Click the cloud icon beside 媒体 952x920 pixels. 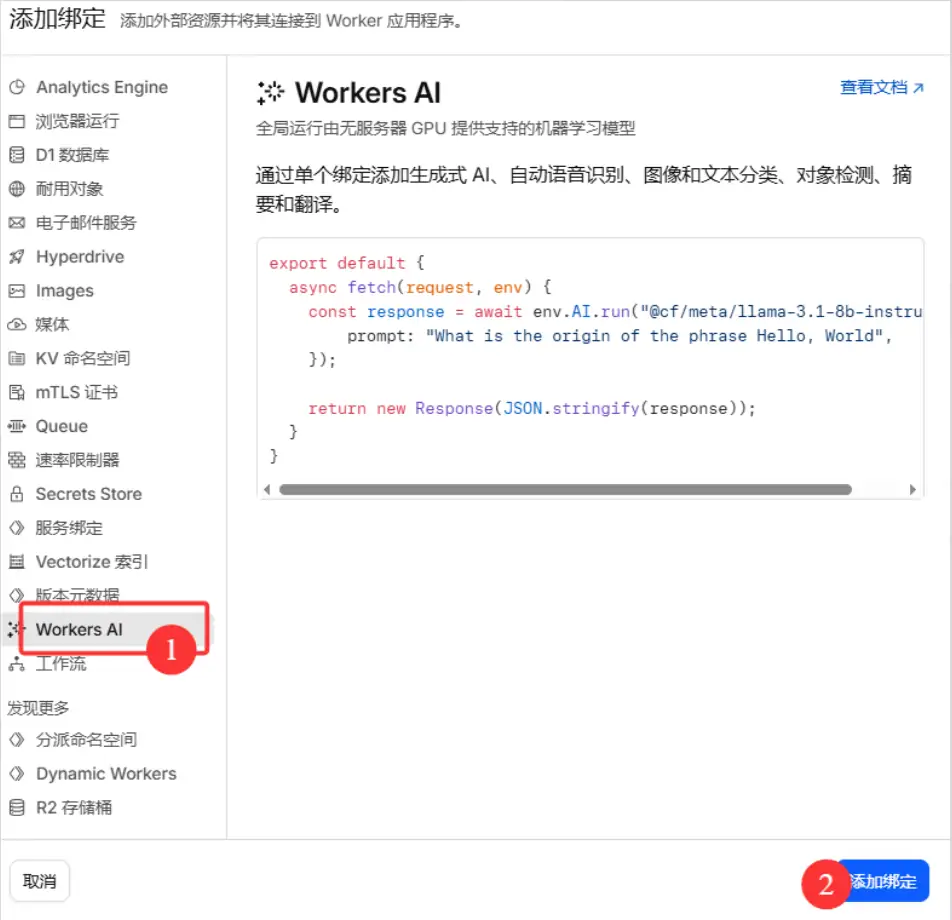coord(17,324)
